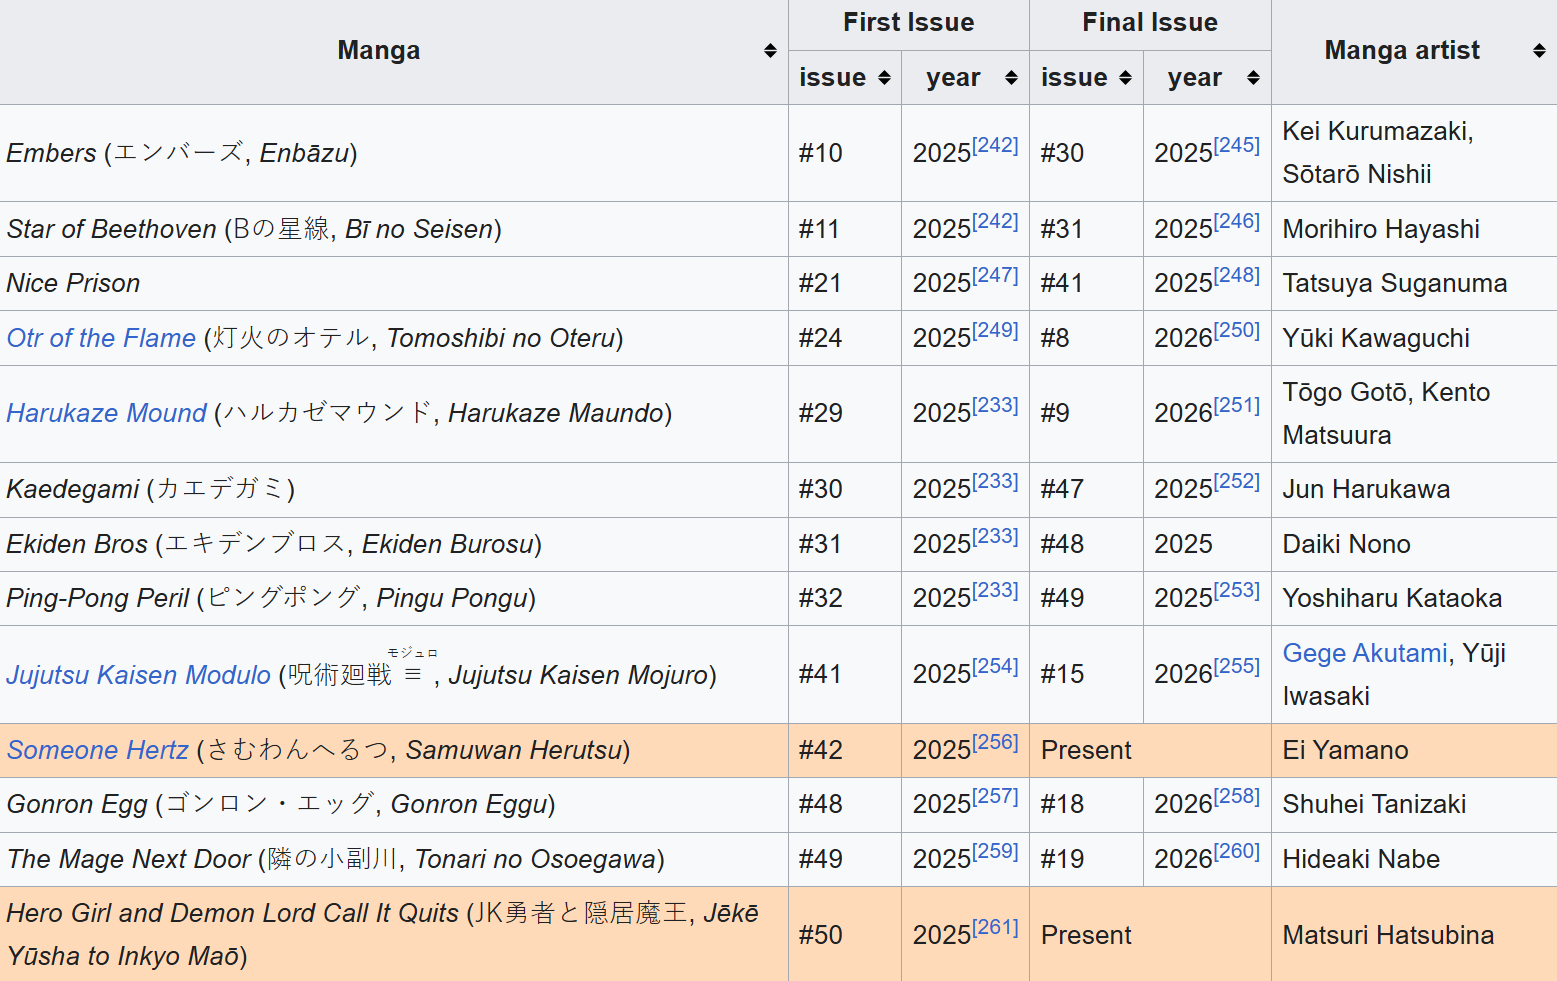Jump to citation [242] in Star of Beethoven row

point(995,221)
